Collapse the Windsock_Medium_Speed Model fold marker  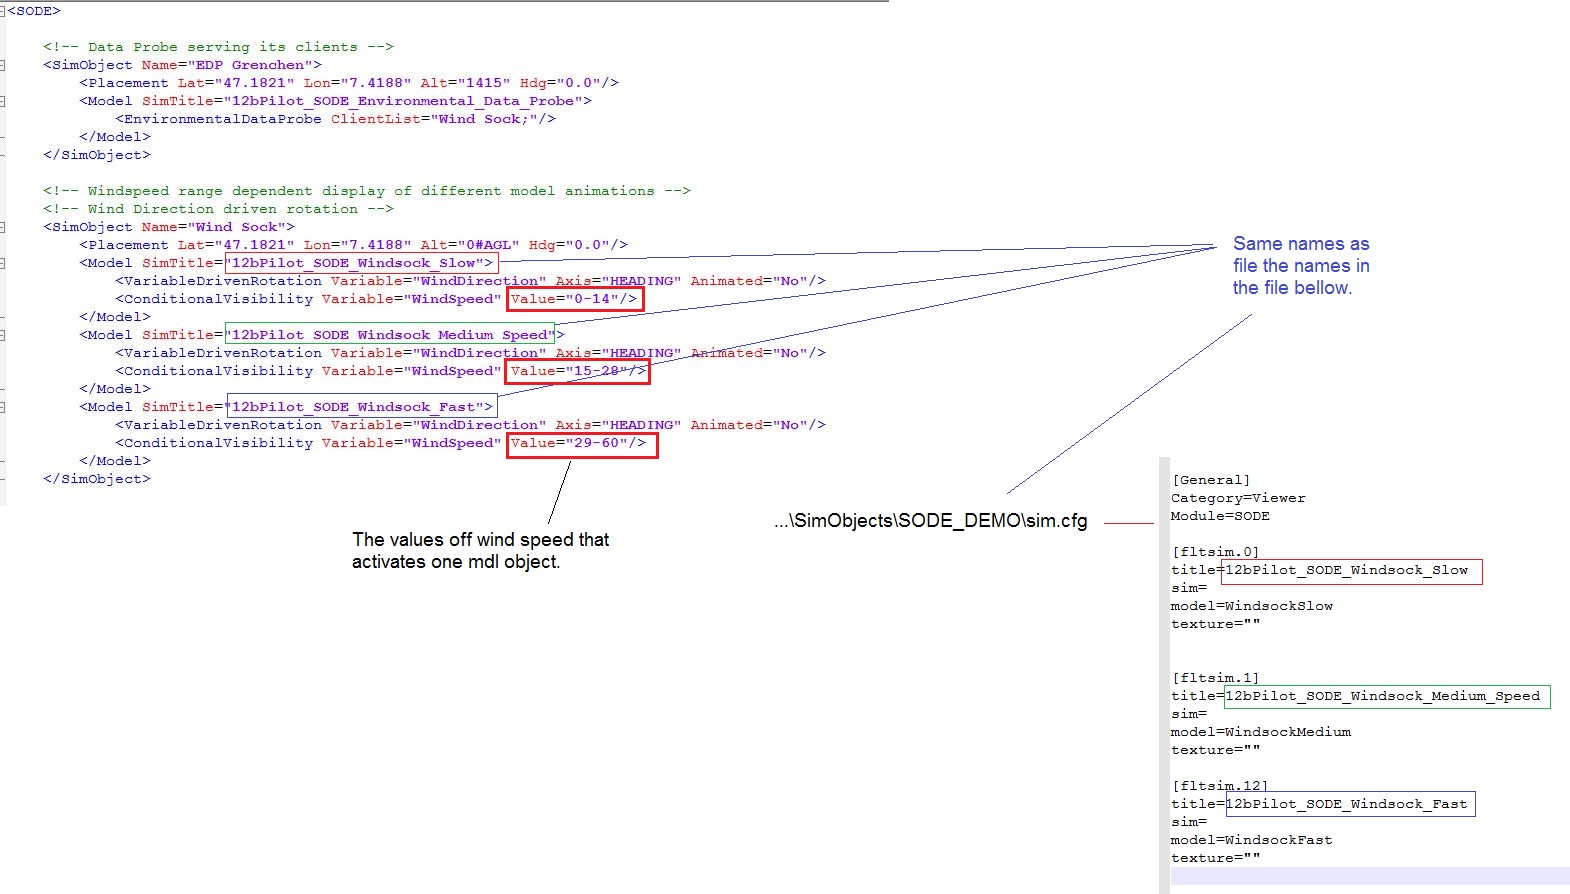click(x=3, y=335)
